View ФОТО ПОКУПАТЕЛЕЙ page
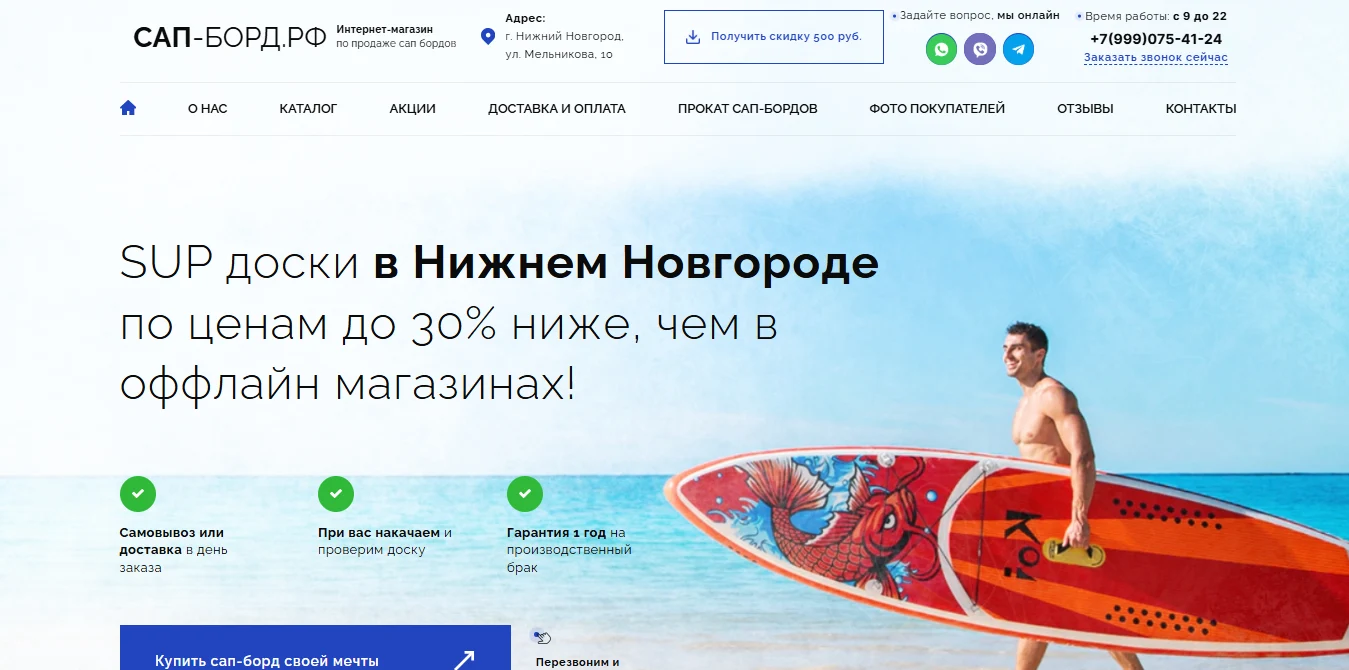 937,108
